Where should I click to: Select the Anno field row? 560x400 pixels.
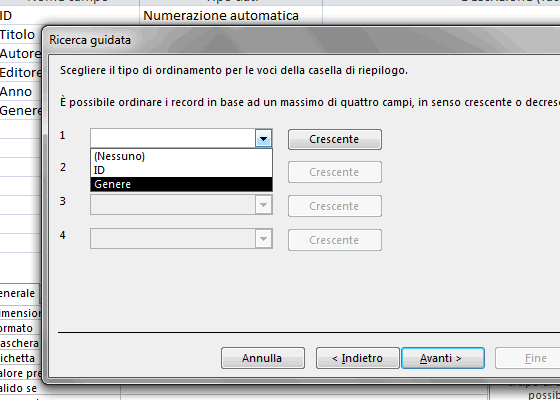coord(20,92)
